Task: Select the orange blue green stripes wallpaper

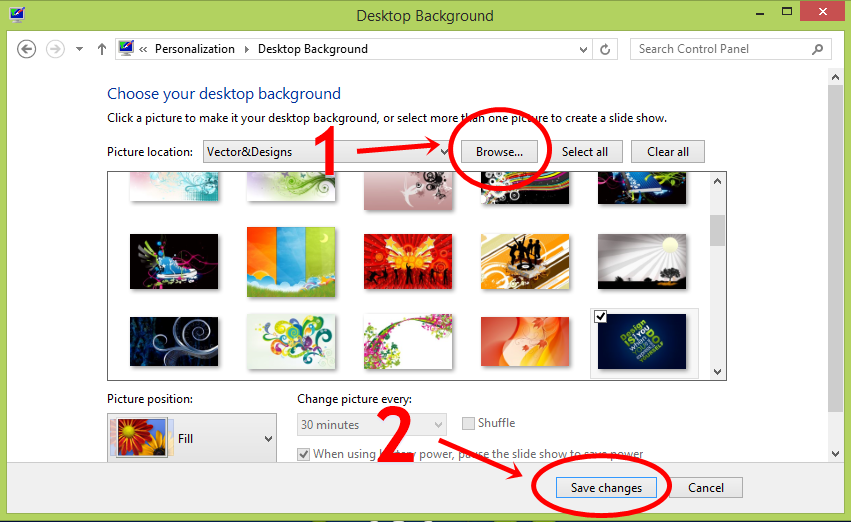Action: [x=291, y=262]
